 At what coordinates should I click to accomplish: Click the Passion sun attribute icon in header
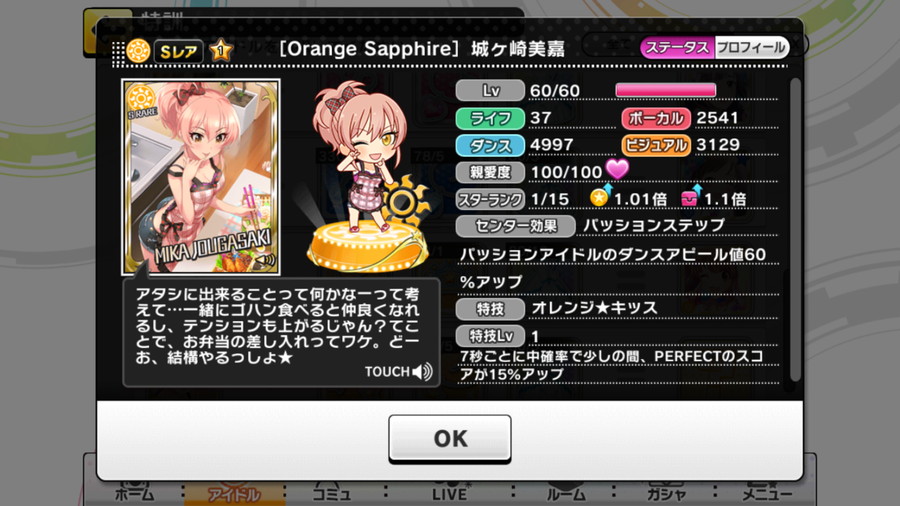click(x=138, y=51)
